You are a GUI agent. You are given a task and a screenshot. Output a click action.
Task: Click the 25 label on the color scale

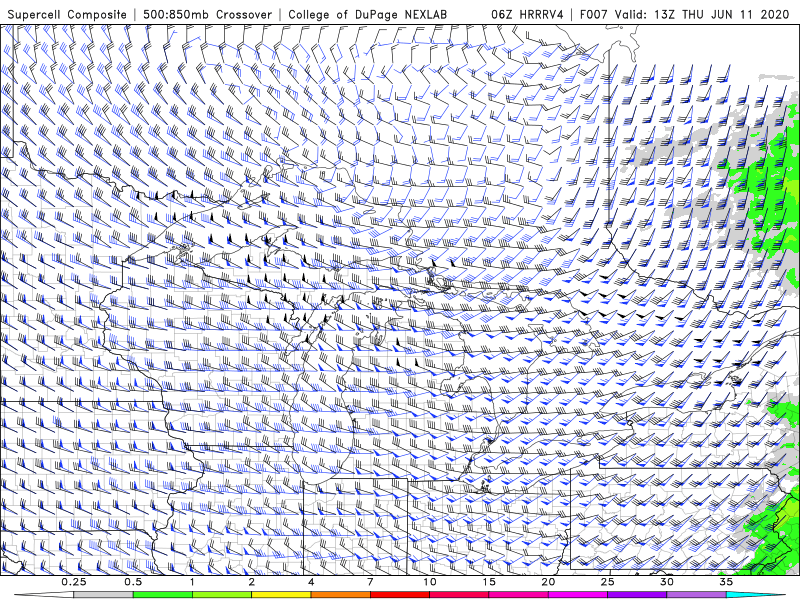pyautogui.click(x=607, y=582)
